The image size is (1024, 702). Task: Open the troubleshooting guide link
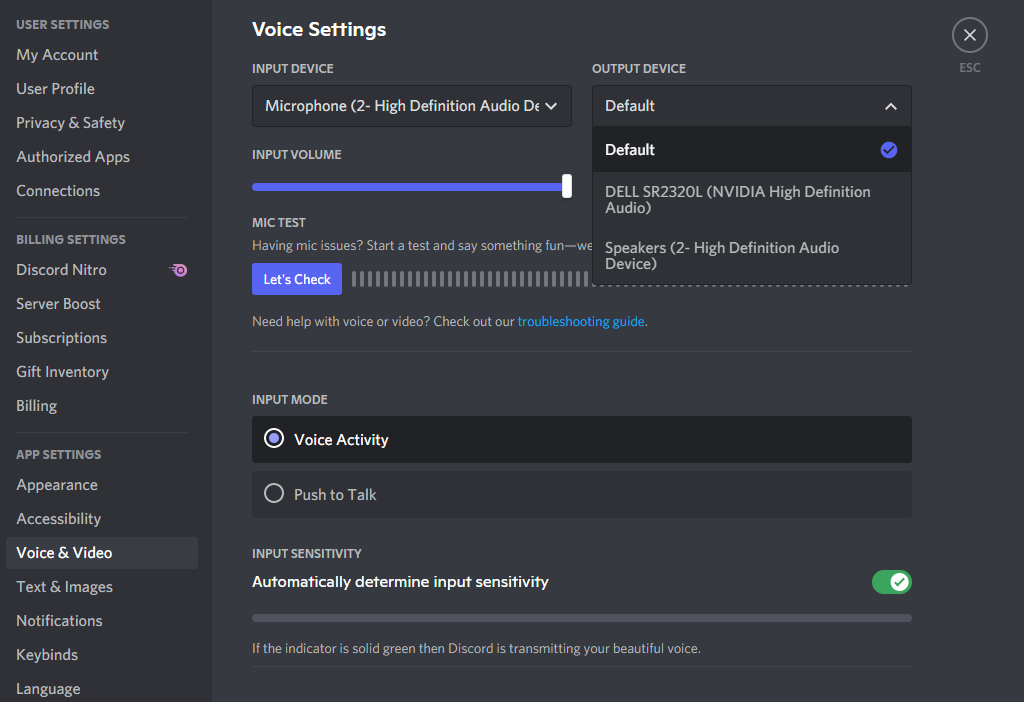tap(580, 322)
